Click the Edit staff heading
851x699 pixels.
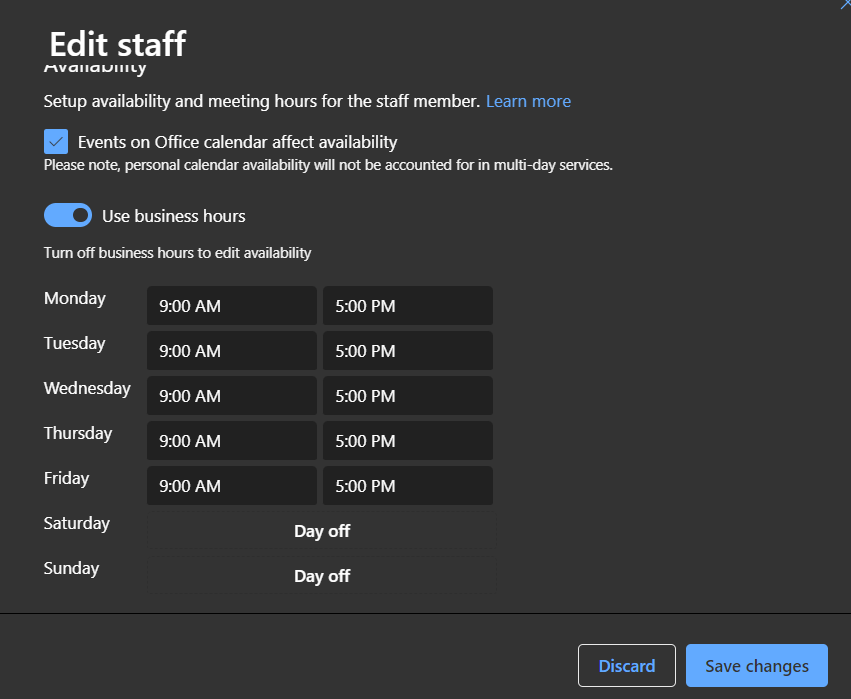pos(117,44)
